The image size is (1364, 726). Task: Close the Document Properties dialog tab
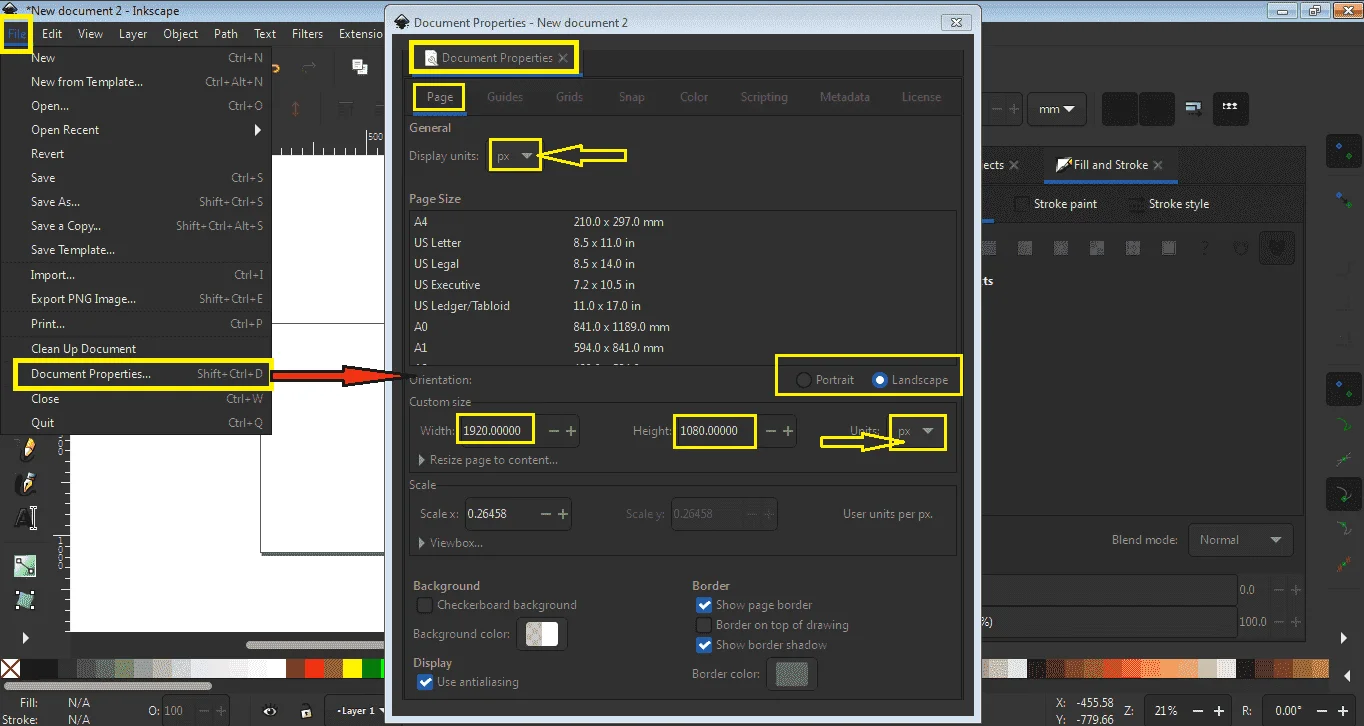(563, 58)
